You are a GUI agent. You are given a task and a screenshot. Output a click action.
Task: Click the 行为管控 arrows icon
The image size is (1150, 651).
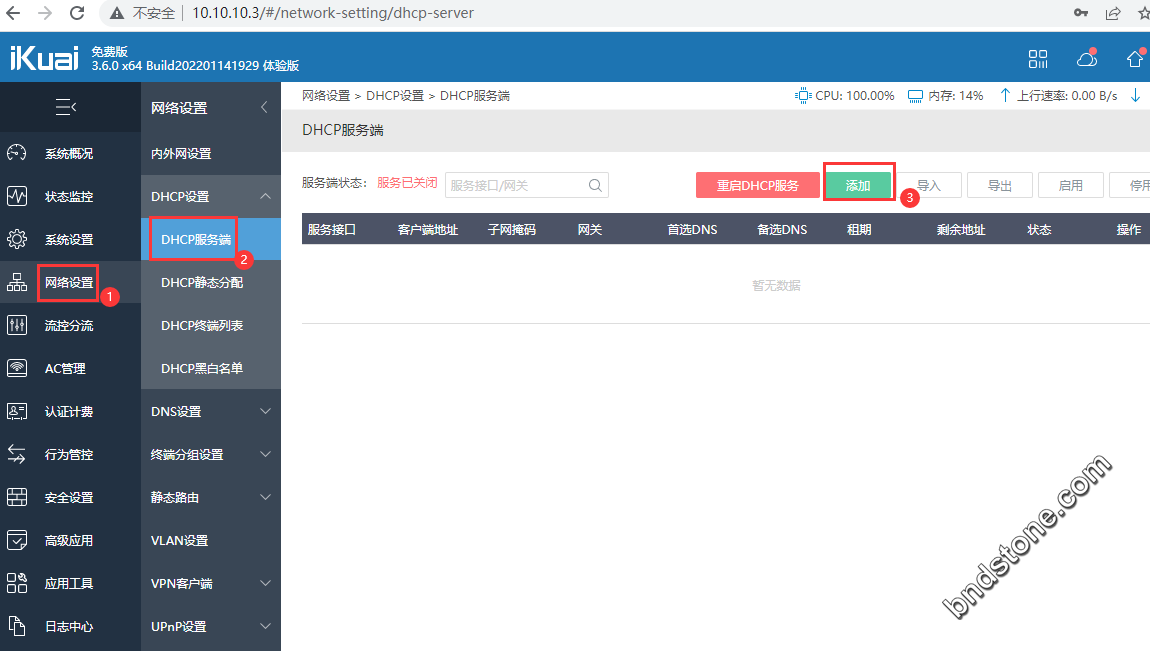(x=17, y=455)
